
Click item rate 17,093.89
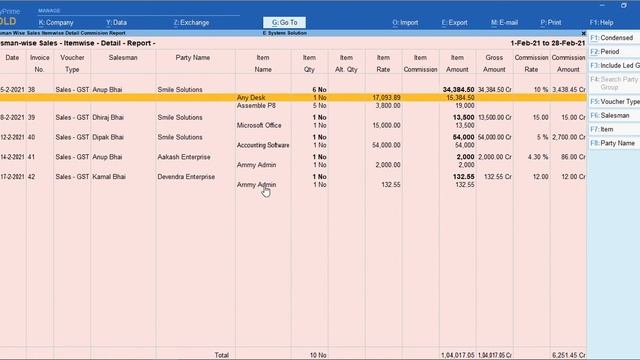click(386, 98)
